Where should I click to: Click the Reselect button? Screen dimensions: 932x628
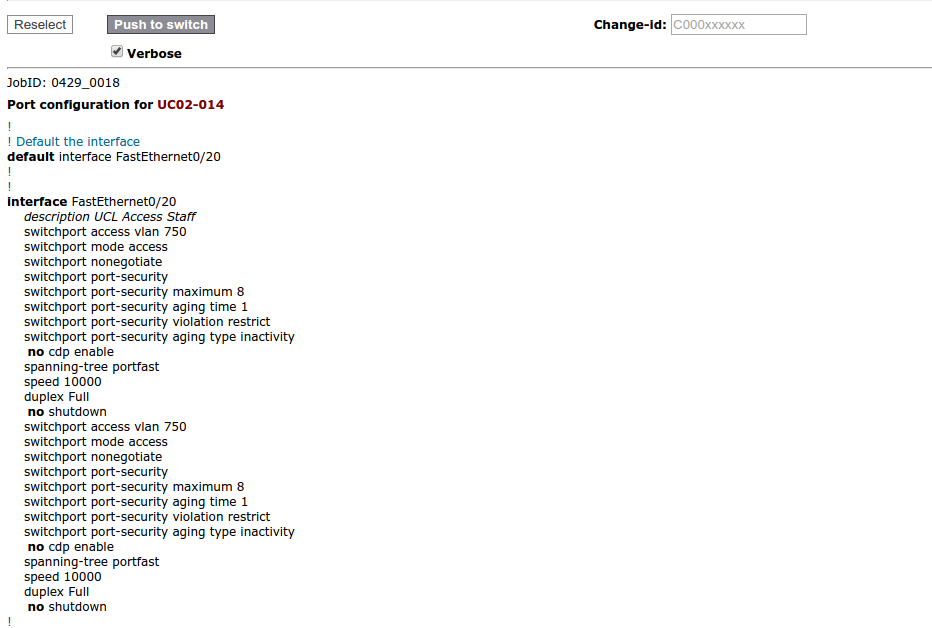[x=40, y=25]
